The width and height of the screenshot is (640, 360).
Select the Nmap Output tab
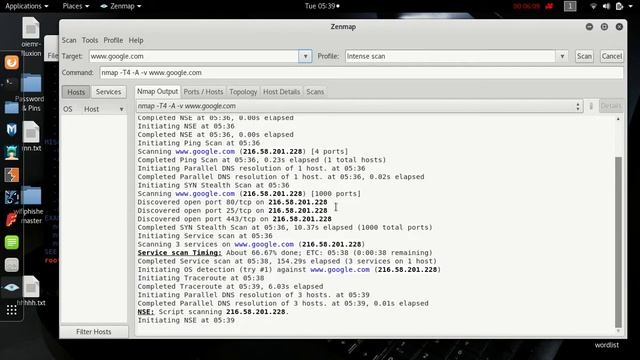158,91
